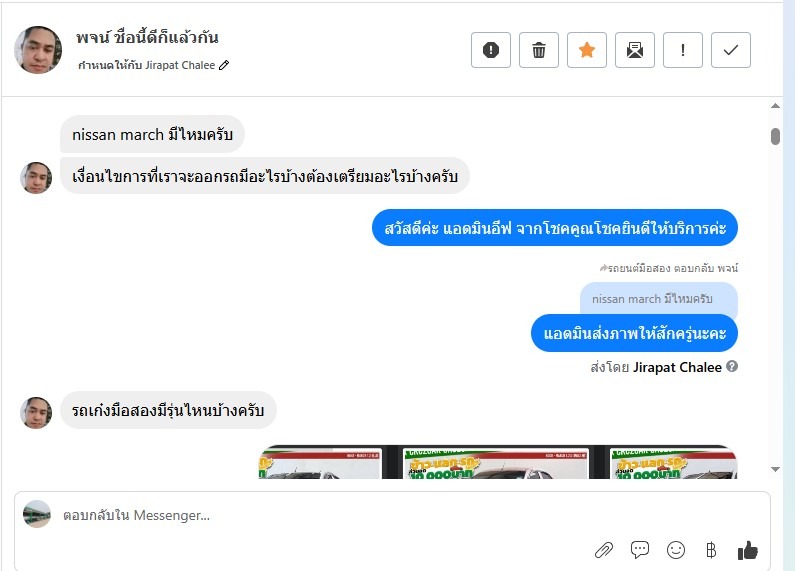Mark conversation unread with envelope icon
This screenshot has width=795, height=571.
click(635, 50)
